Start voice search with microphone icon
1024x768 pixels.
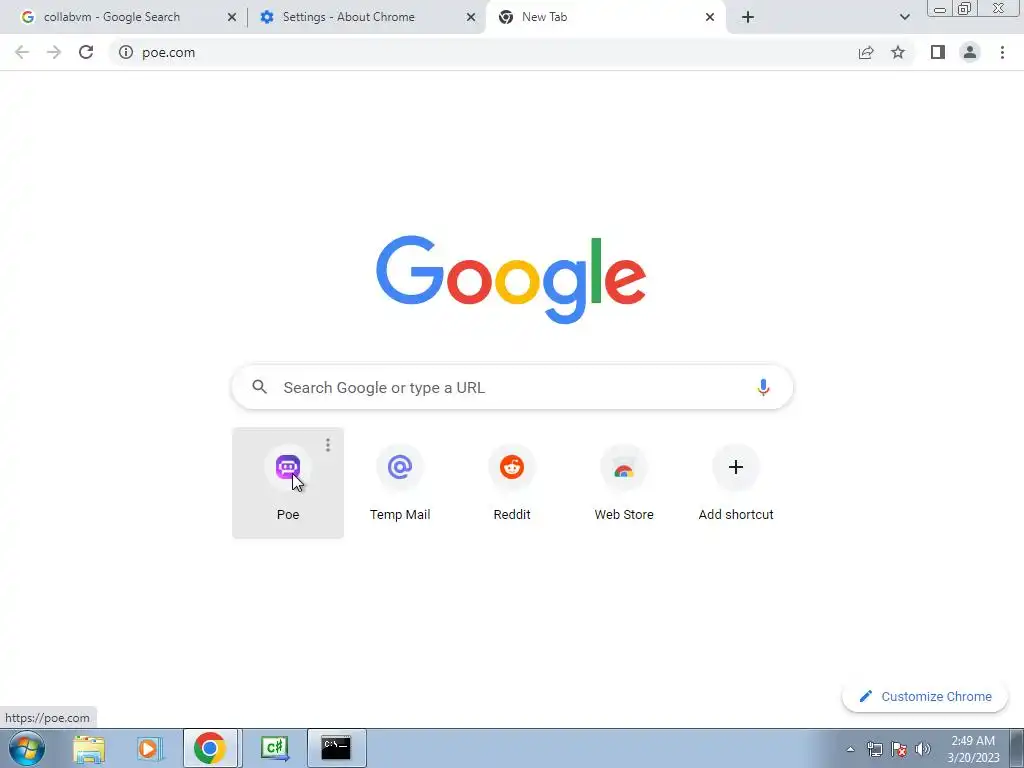tap(763, 387)
